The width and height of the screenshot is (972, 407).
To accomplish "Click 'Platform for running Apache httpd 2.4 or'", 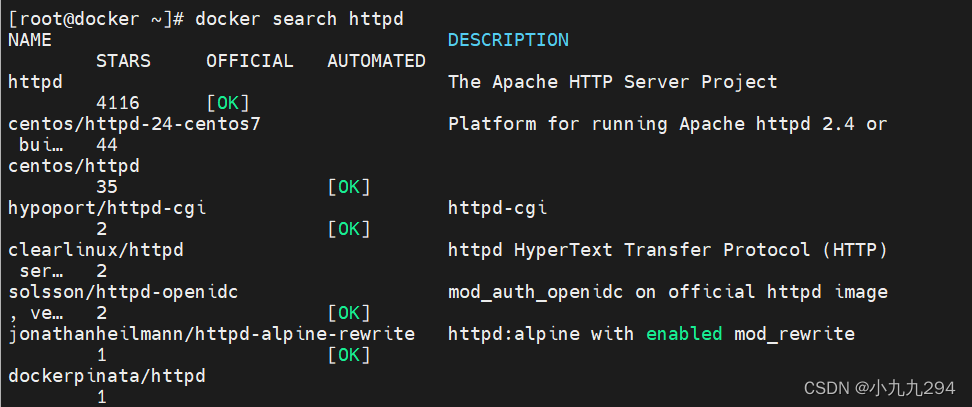I will [668, 124].
